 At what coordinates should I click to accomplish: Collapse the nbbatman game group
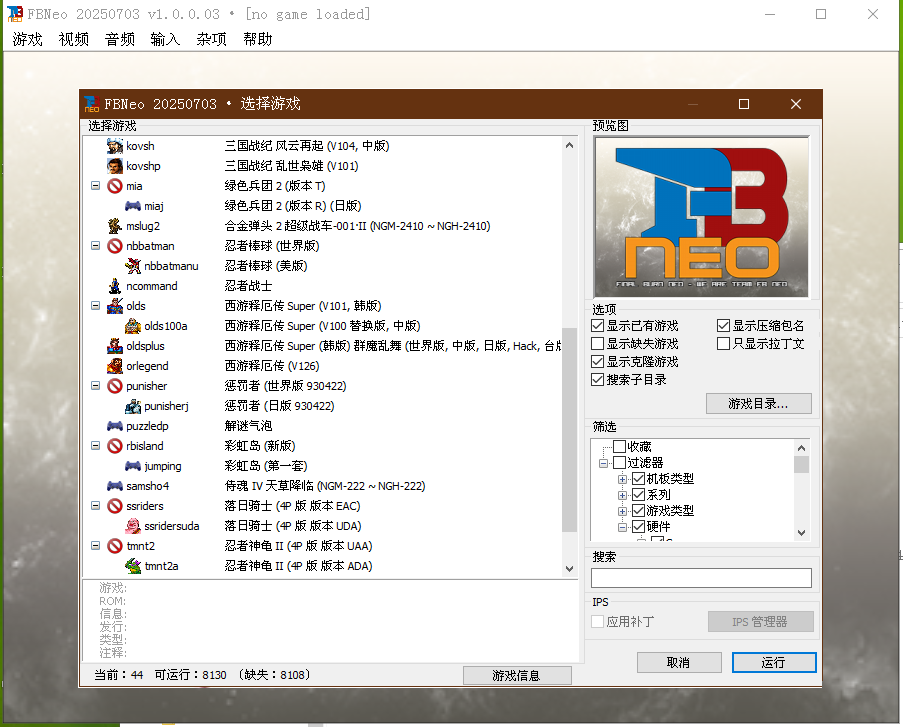(x=96, y=245)
